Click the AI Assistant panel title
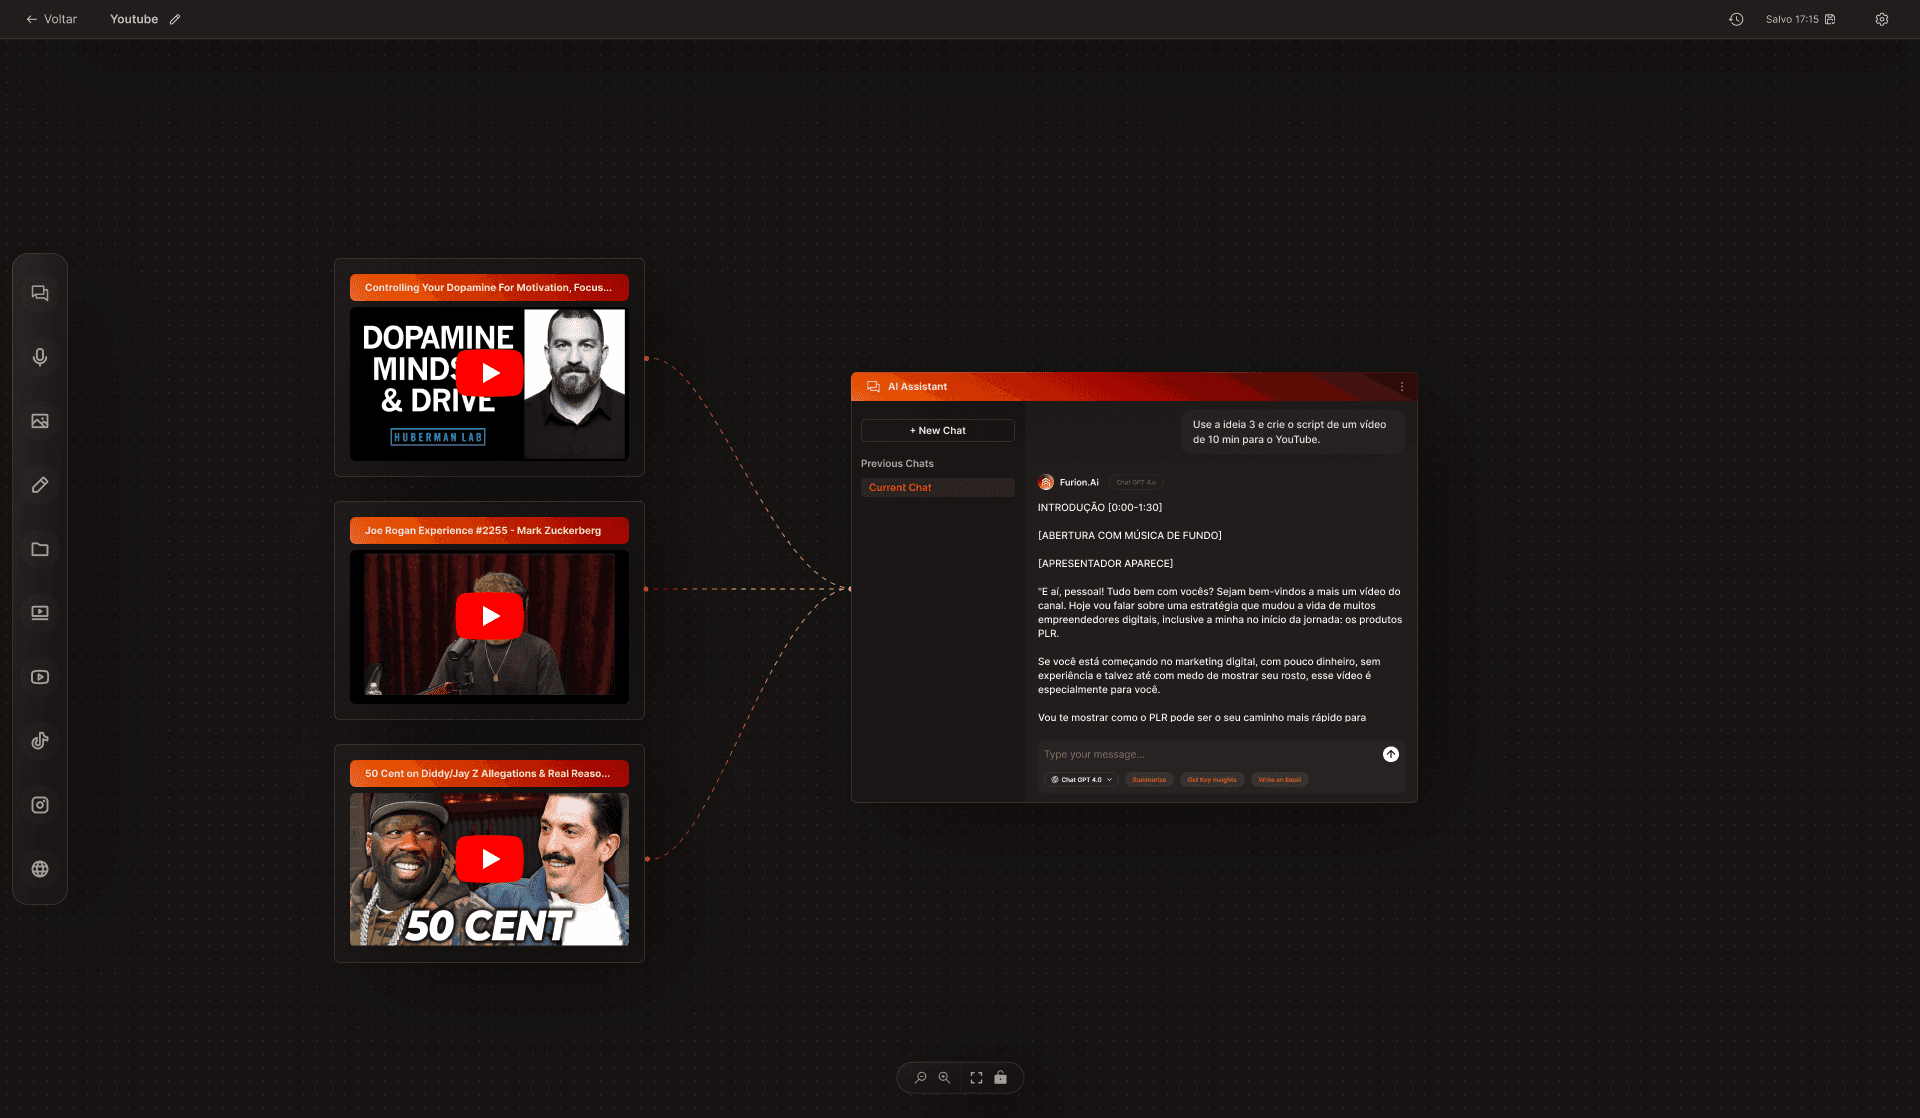Image resolution: width=1920 pixels, height=1118 pixels. pos(917,387)
